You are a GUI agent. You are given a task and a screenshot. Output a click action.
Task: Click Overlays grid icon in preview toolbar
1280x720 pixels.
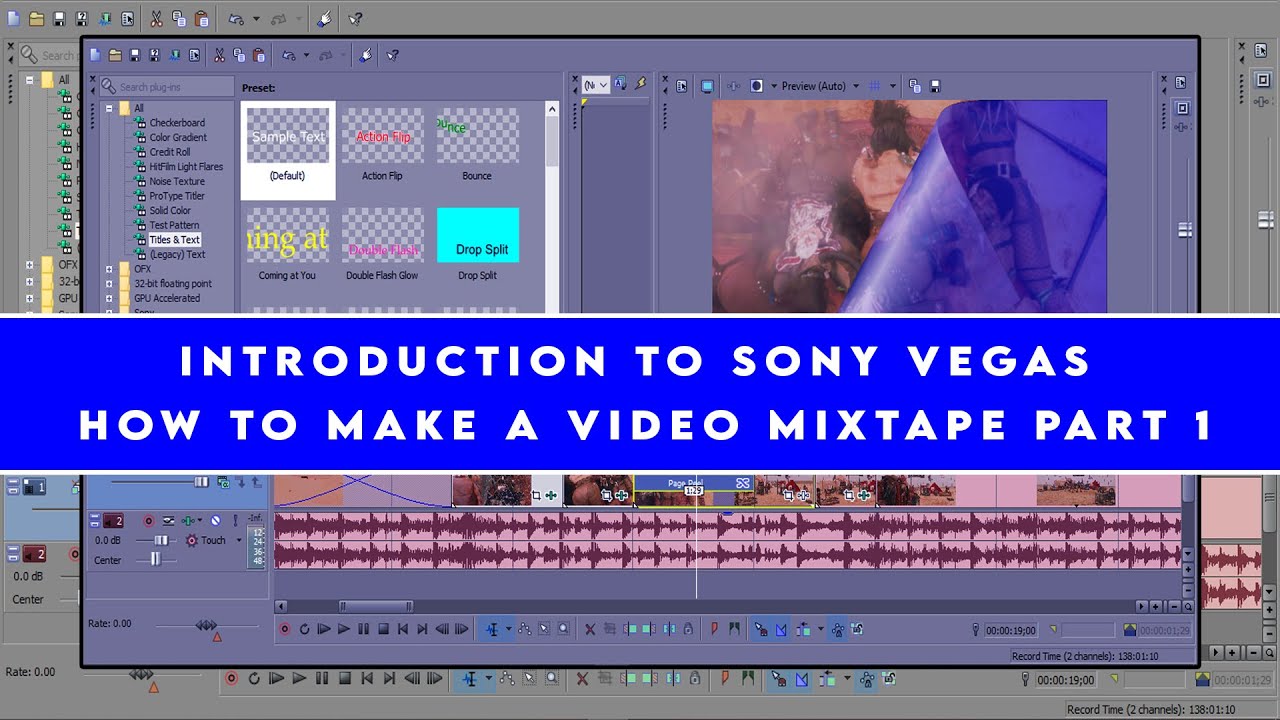click(875, 86)
